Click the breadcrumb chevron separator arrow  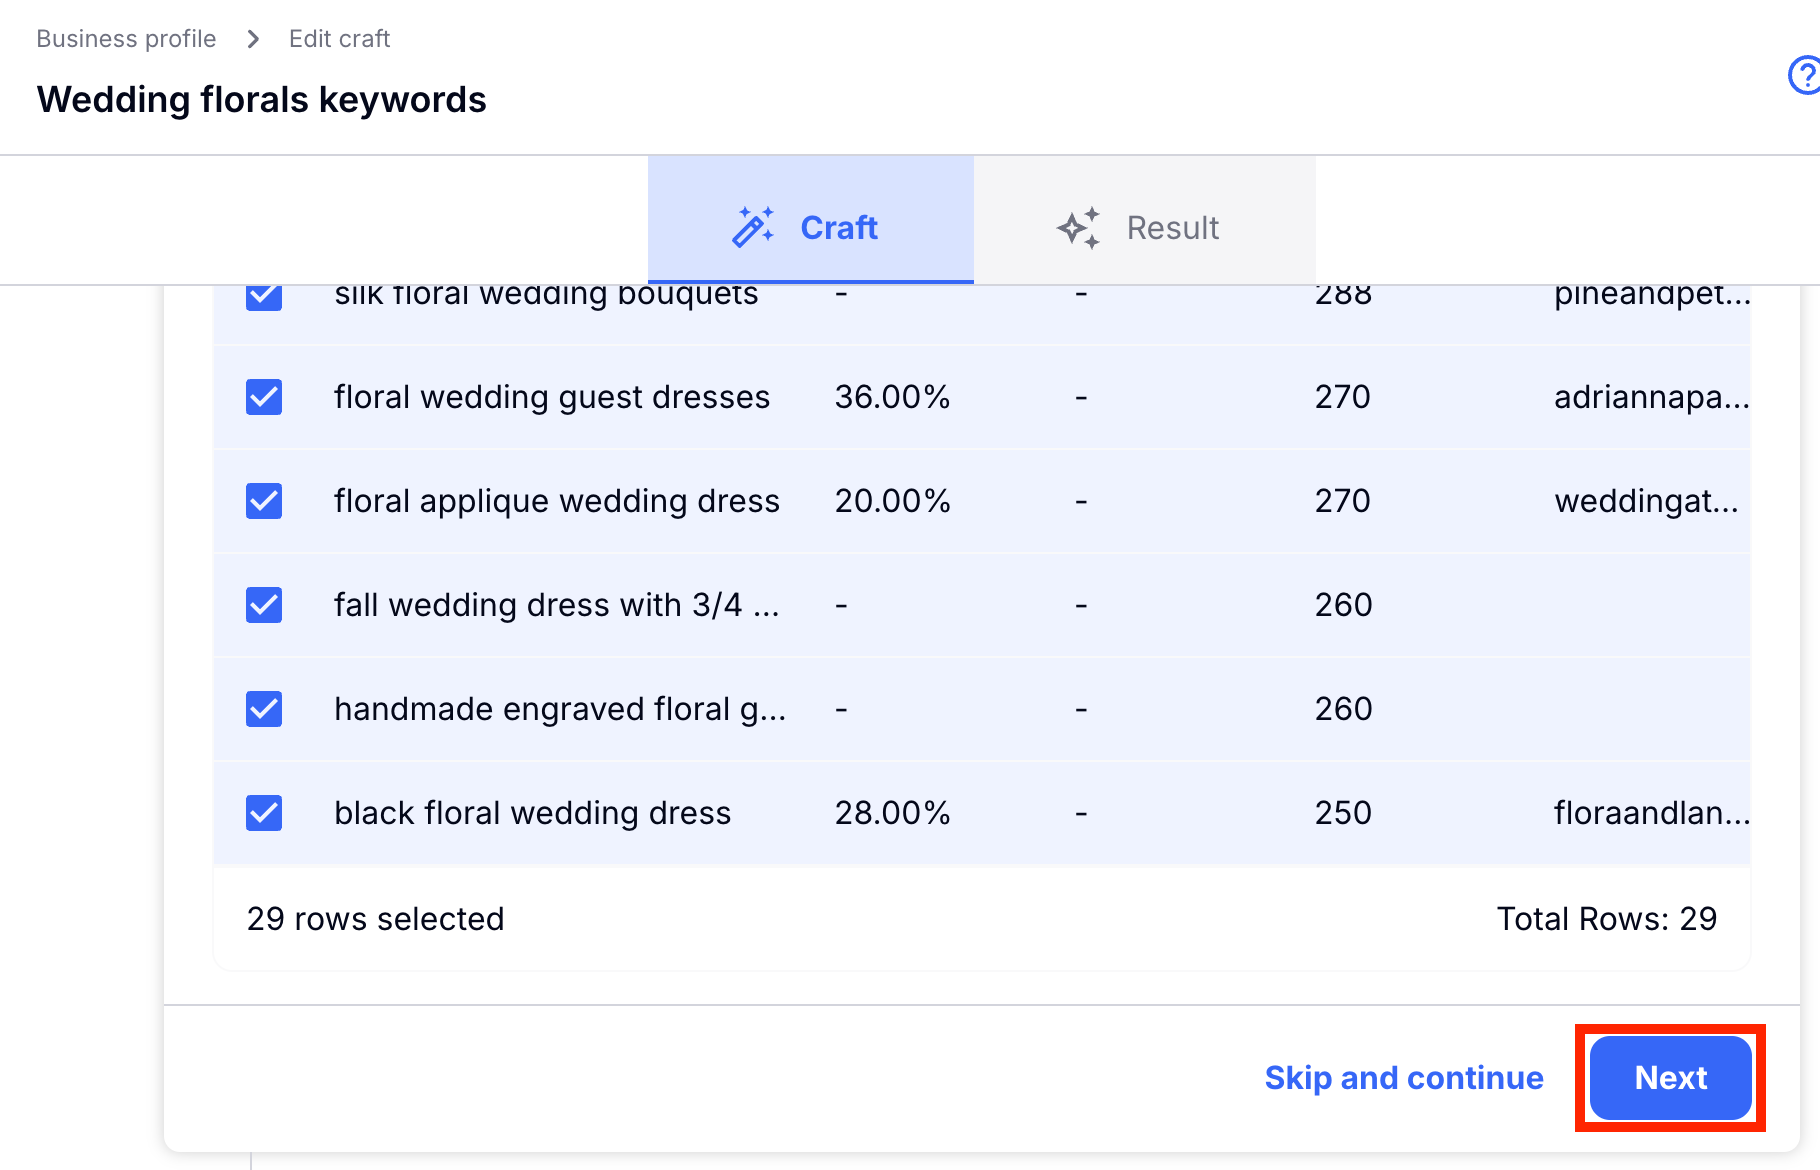tap(253, 39)
